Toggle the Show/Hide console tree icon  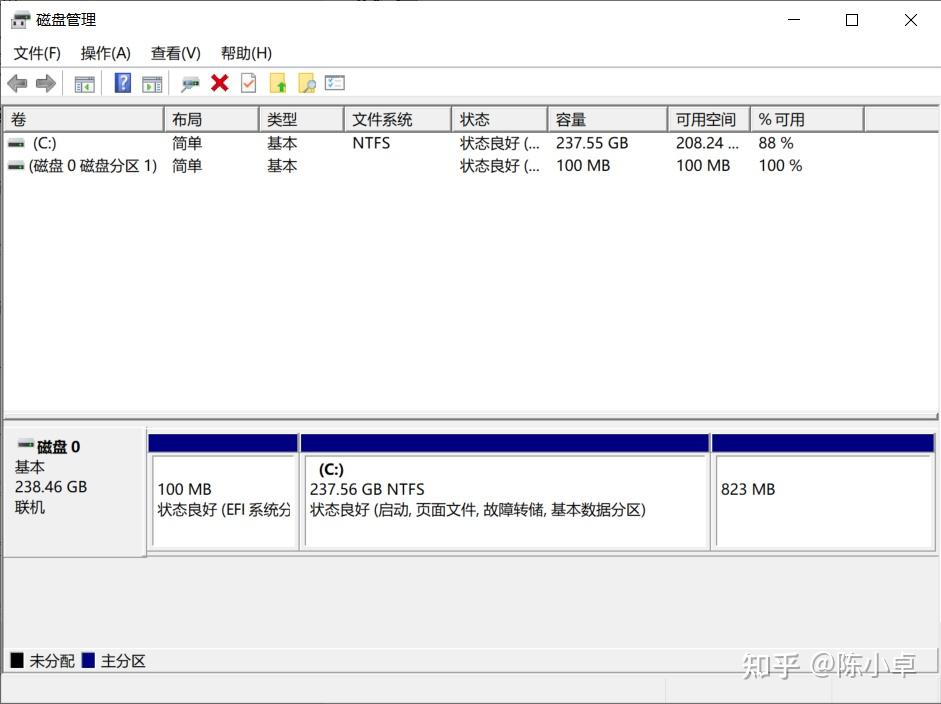click(x=84, y=83)
